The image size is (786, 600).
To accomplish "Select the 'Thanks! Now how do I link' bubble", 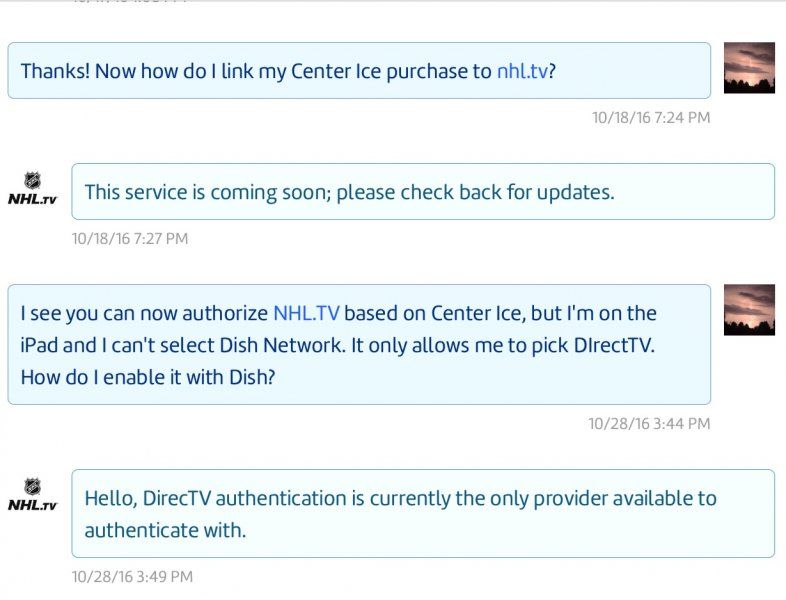I will [x=359, y=71].
